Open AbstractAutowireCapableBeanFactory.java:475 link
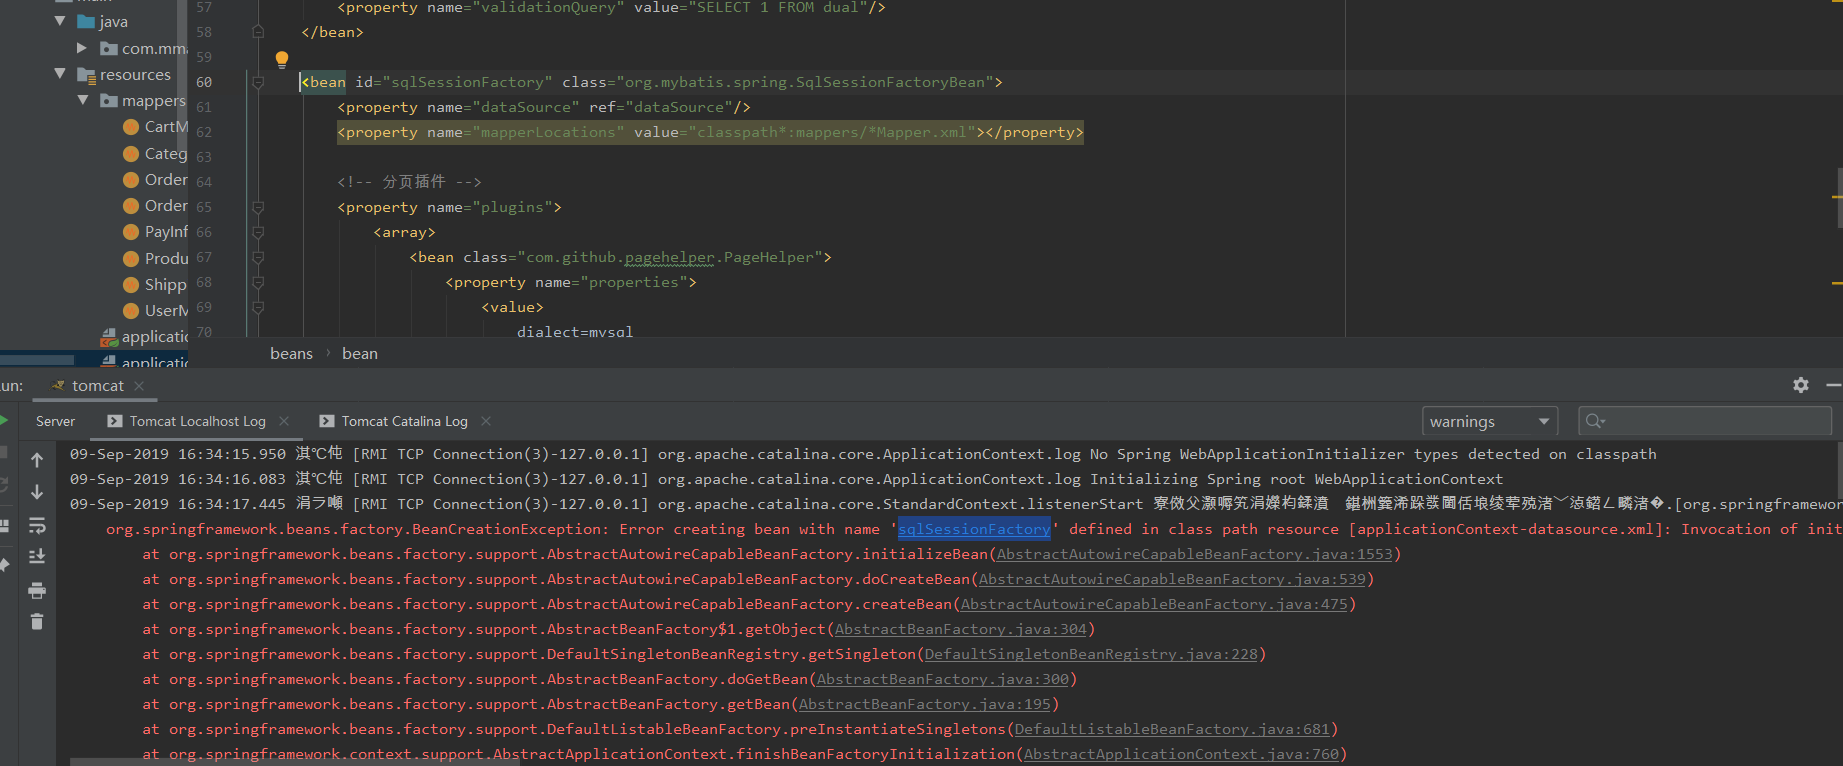The width and height of the screenshot is (1843, 766). (1154, 604)
